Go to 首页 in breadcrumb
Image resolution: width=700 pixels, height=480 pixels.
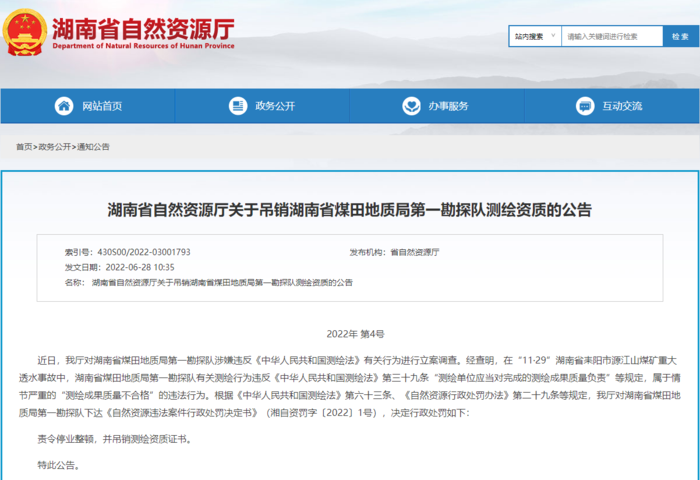coord(24,147)
